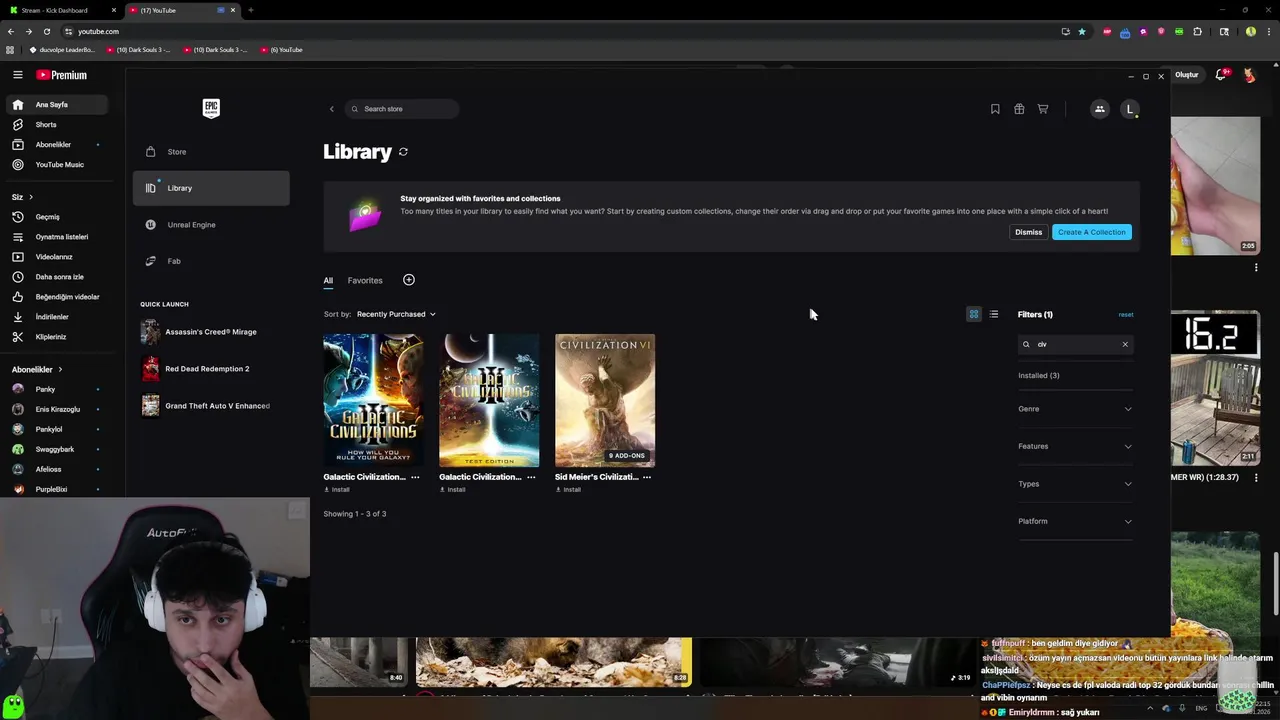This screenshot has height=720, width=1280.
Task: Open the Epic account profile avatar
Action: tap(1130, 109)
